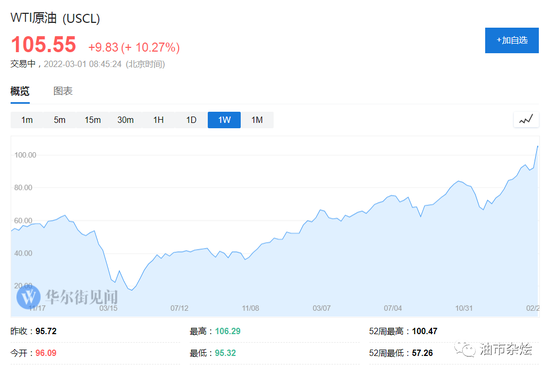
Task: Click the 100.00 price axis label
Action: 25,155
